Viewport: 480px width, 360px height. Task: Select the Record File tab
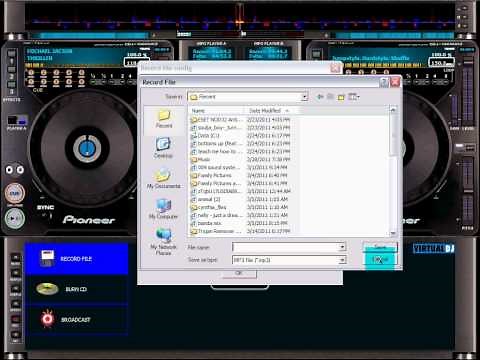(x=77, y=259)
